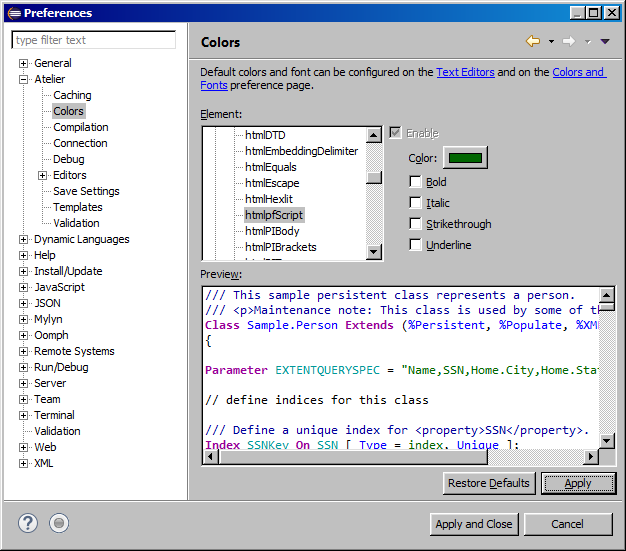626x551 pixels.
Task: Expand the Oomph tree node
Action: pyautogui.click(x=24, y=335)
